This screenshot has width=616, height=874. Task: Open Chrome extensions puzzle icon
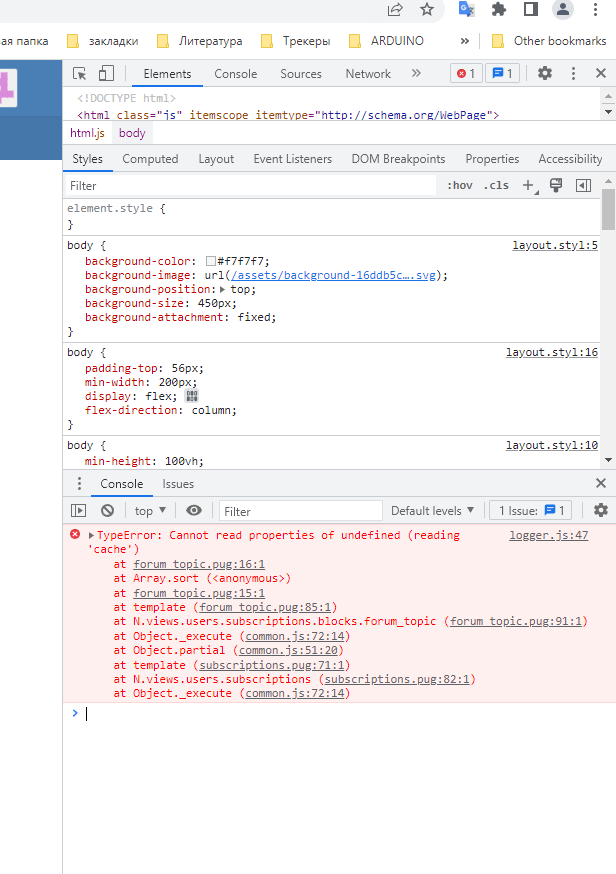(498, 10)
